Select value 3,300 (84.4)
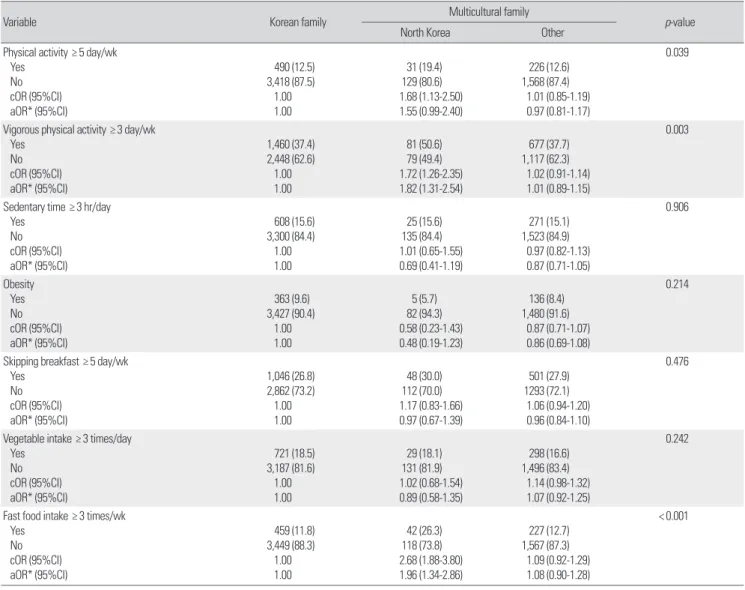 291,236
